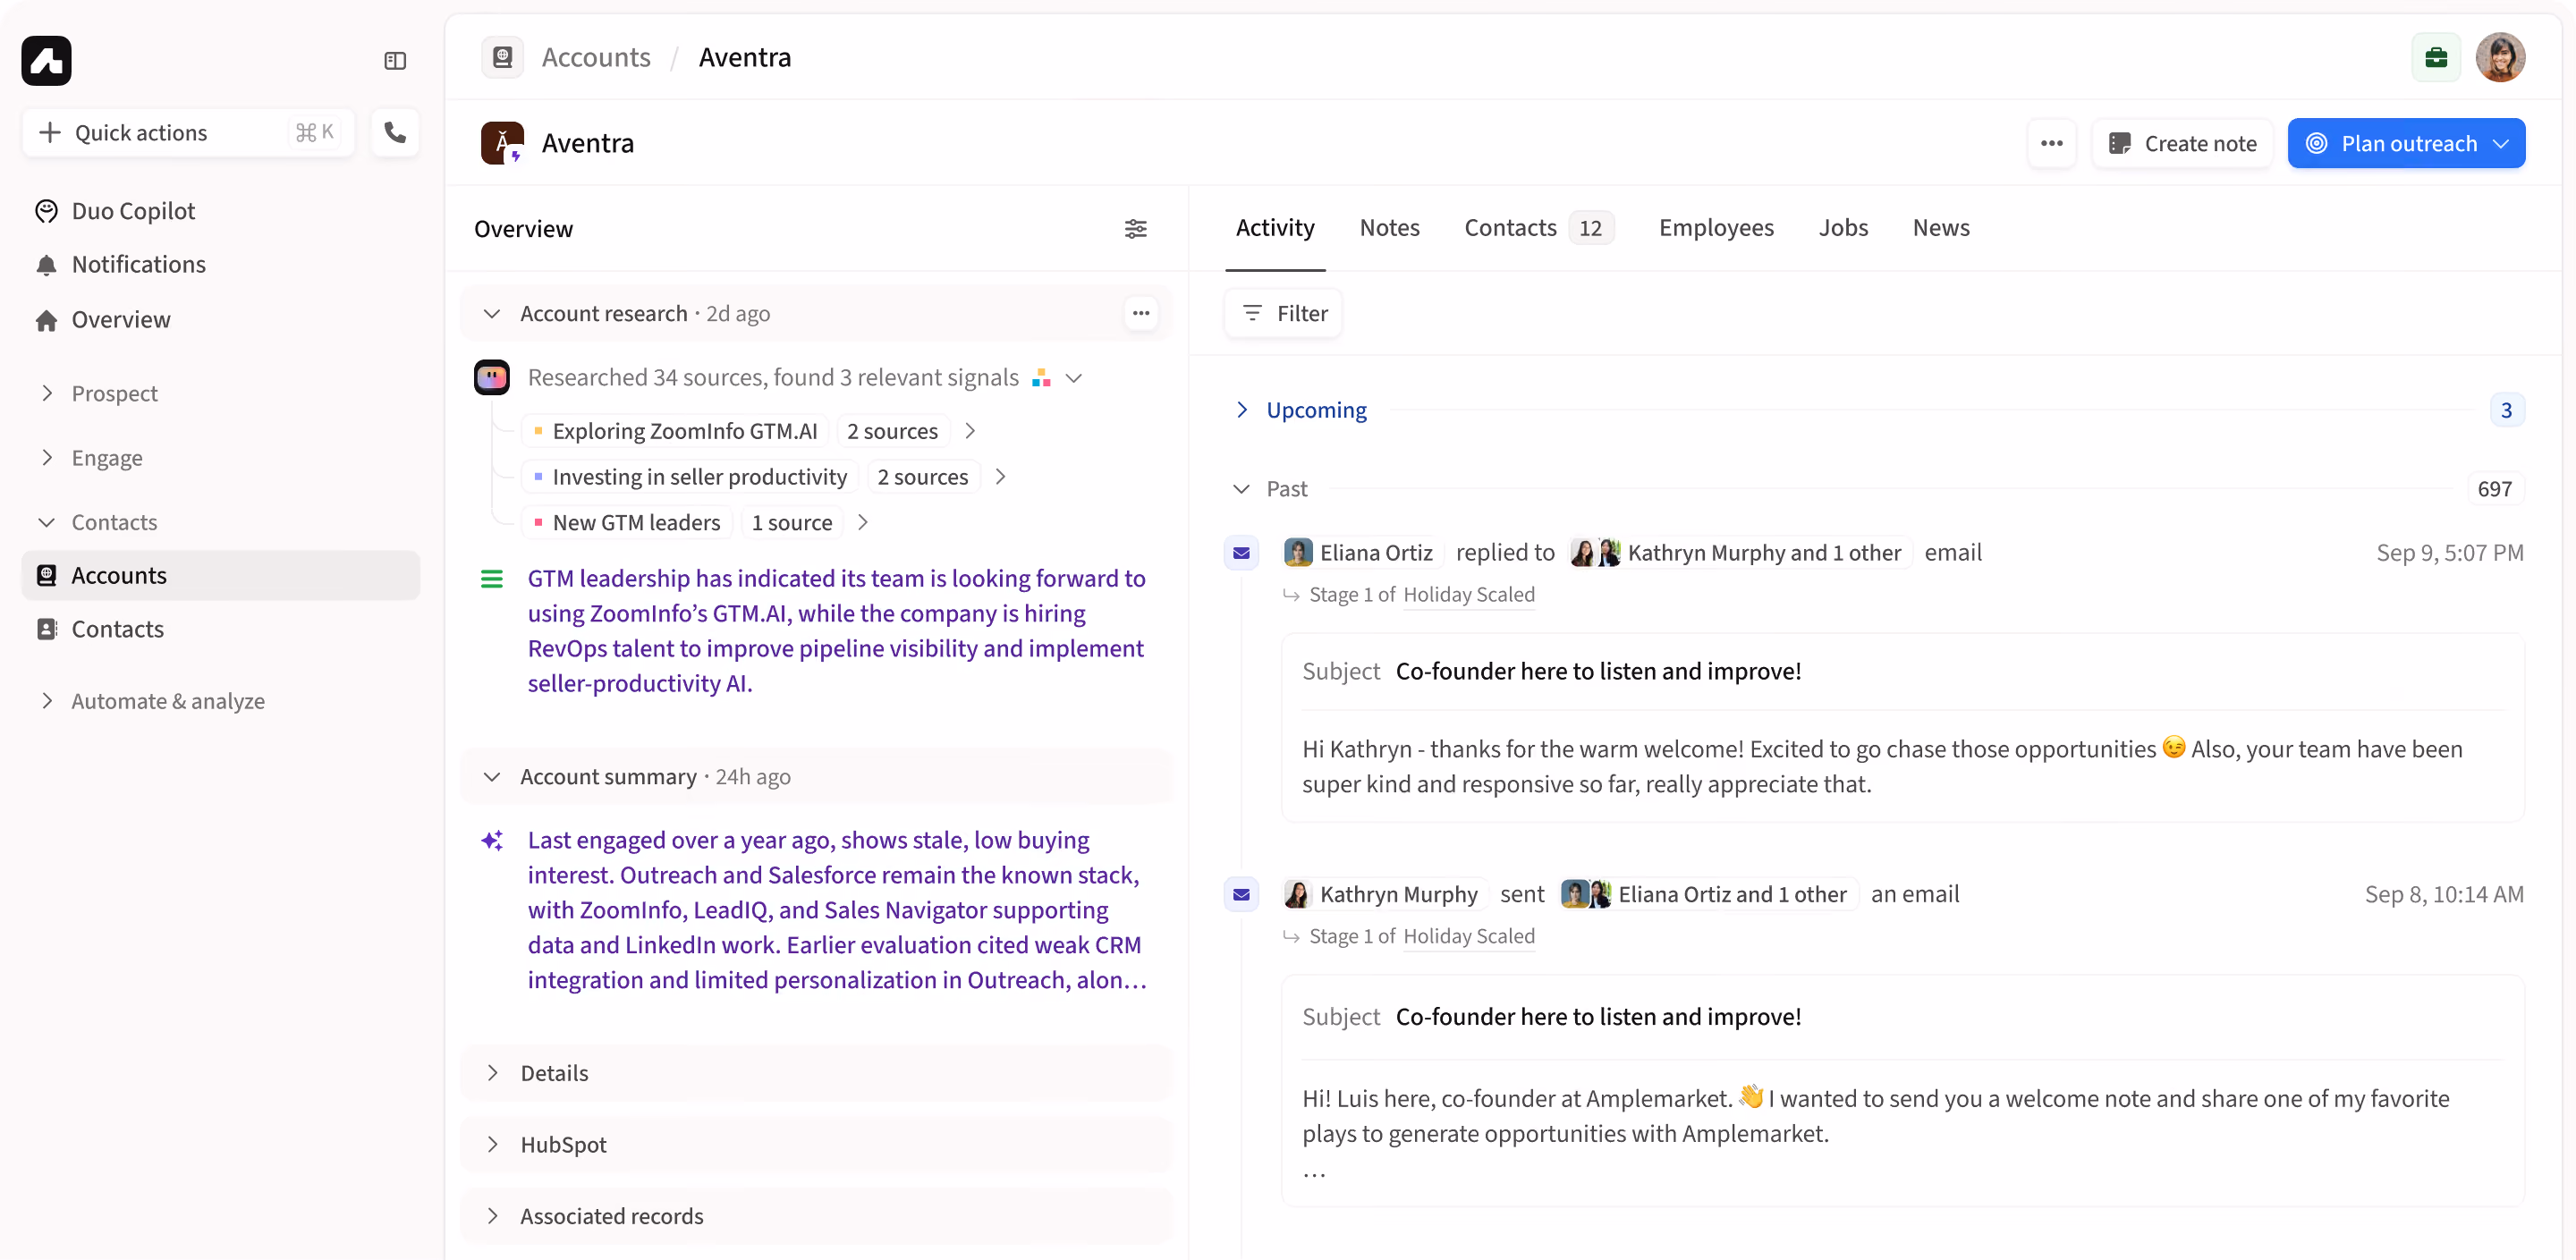Screen dimensions: 2576x1260
Task: Switch to the Notes tab
Action: pyautogui.click(x=1389, y=228)
